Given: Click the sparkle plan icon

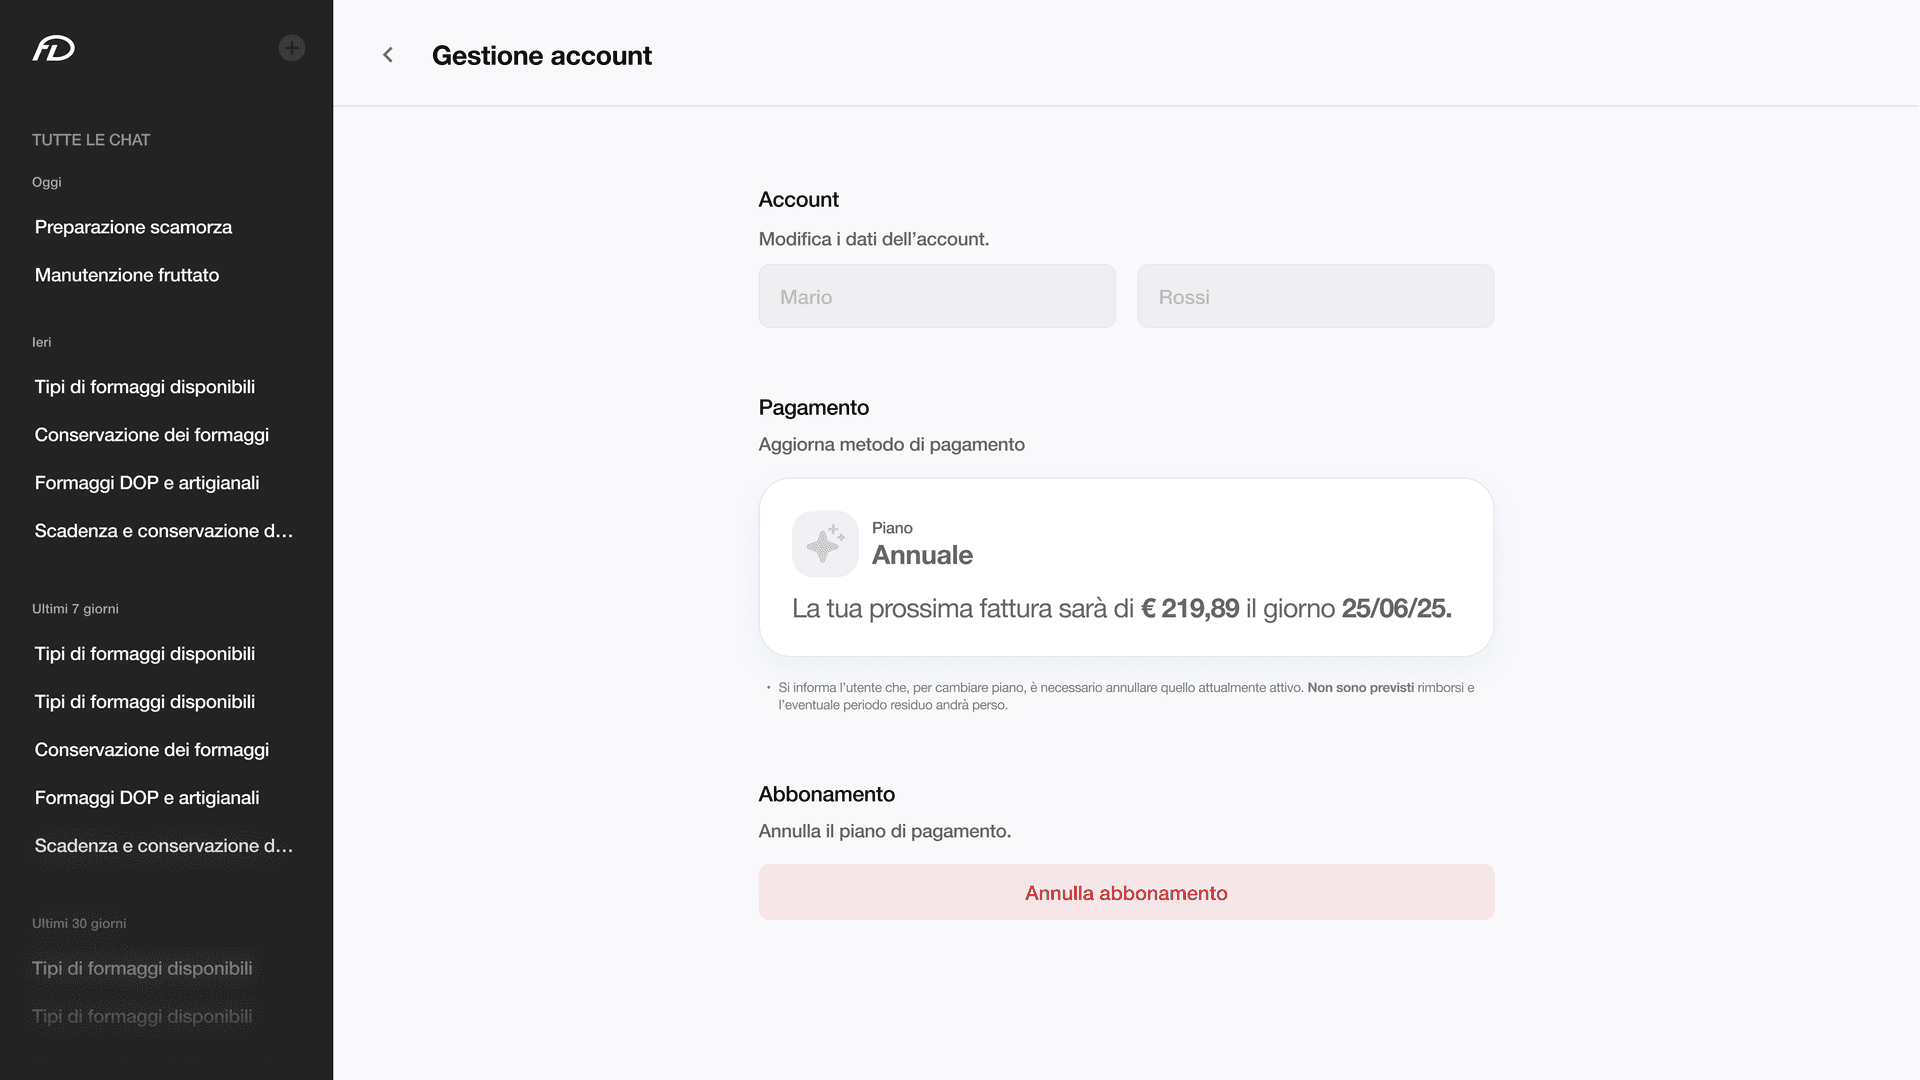Looking at the screenshot, I should (x=825, y=544).
